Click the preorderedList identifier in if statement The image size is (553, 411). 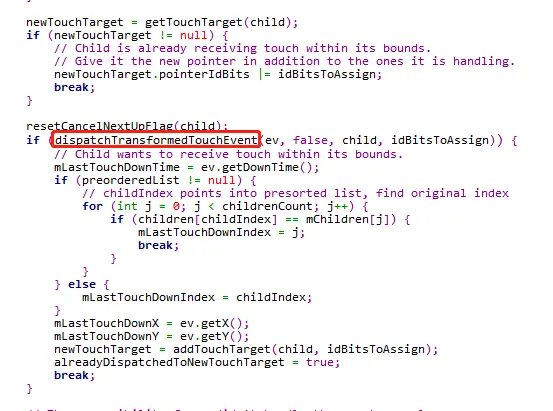(x=130, y=180)
